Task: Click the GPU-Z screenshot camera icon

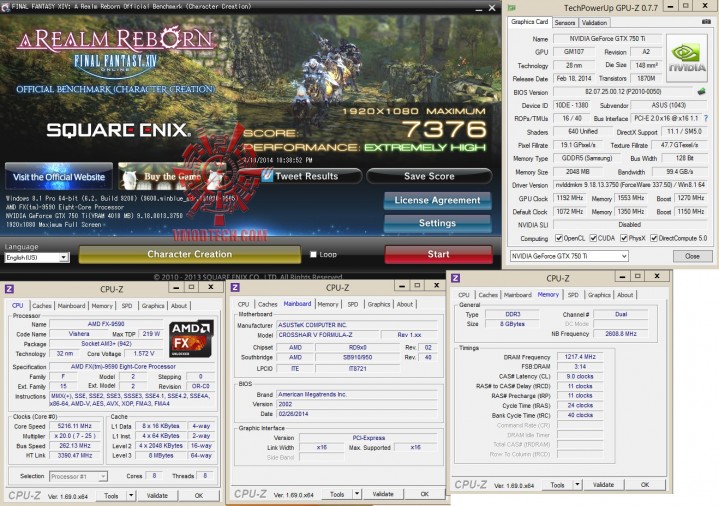Action: [706, 22]
